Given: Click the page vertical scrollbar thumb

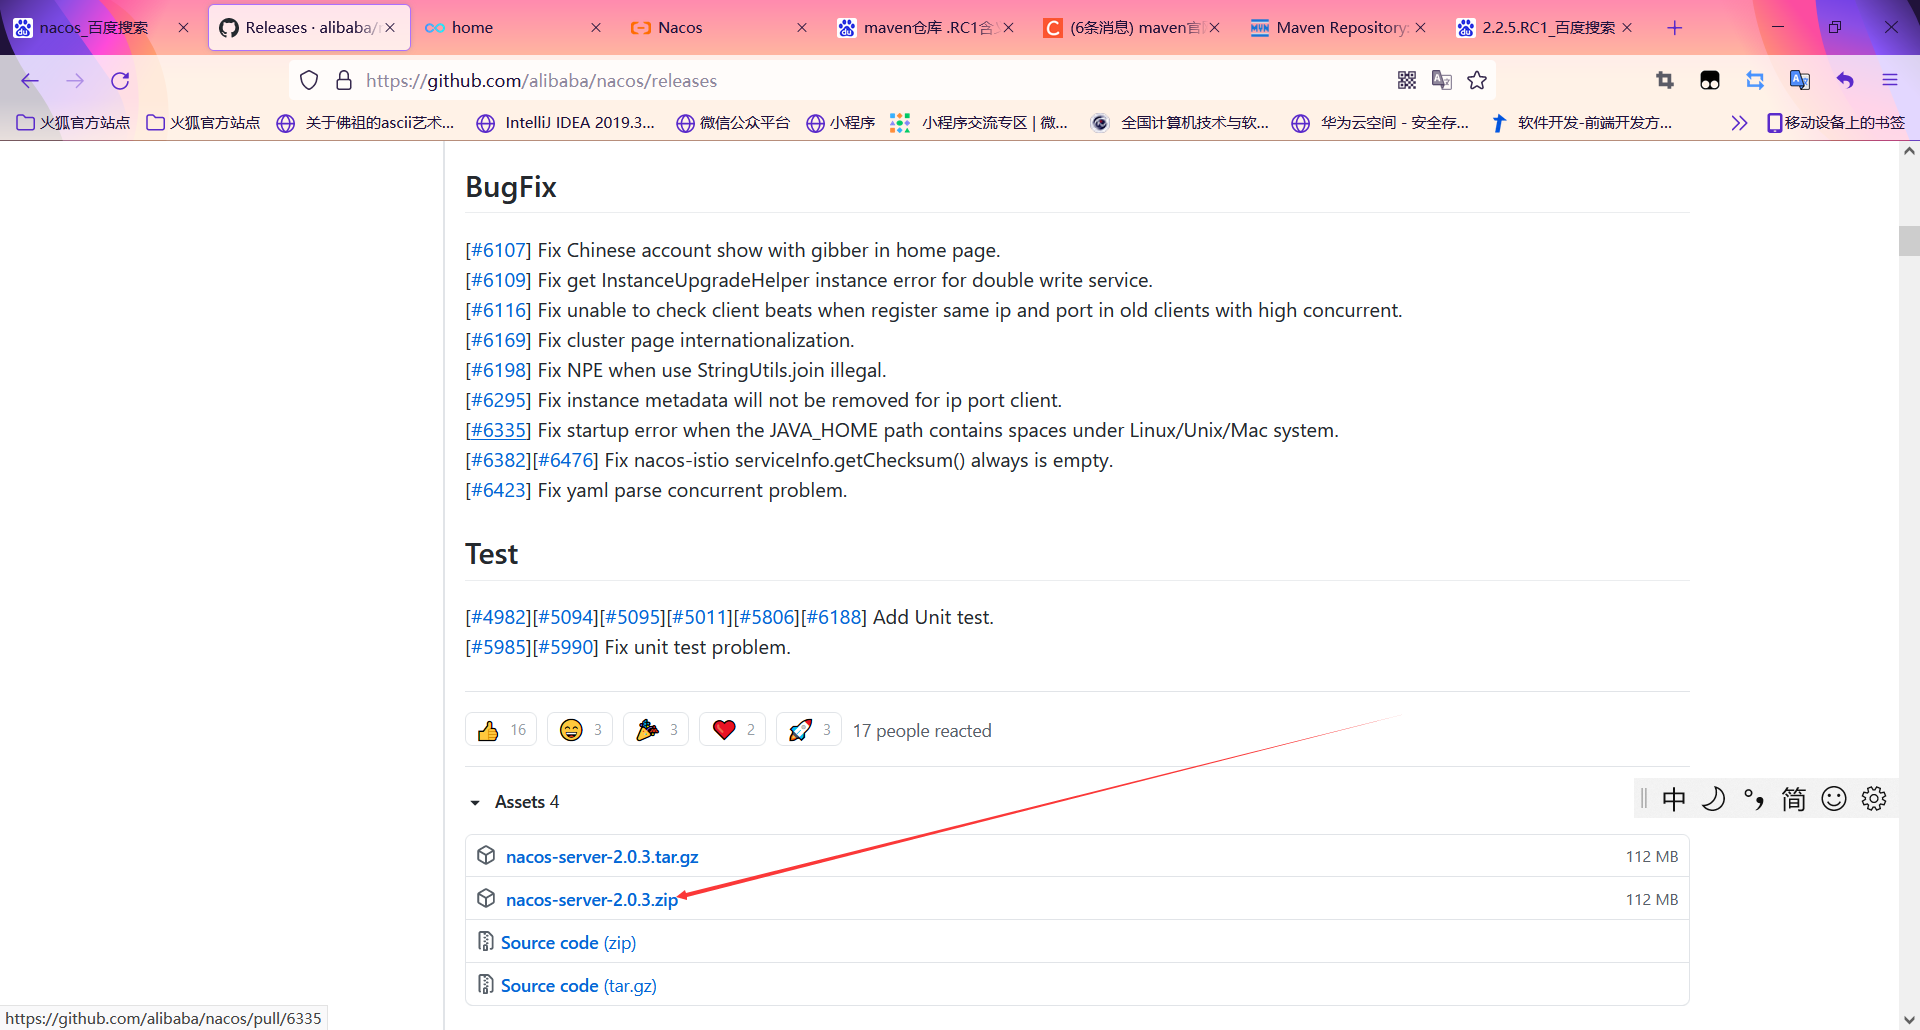Looking at the screenshot, I should [1909, 241].
